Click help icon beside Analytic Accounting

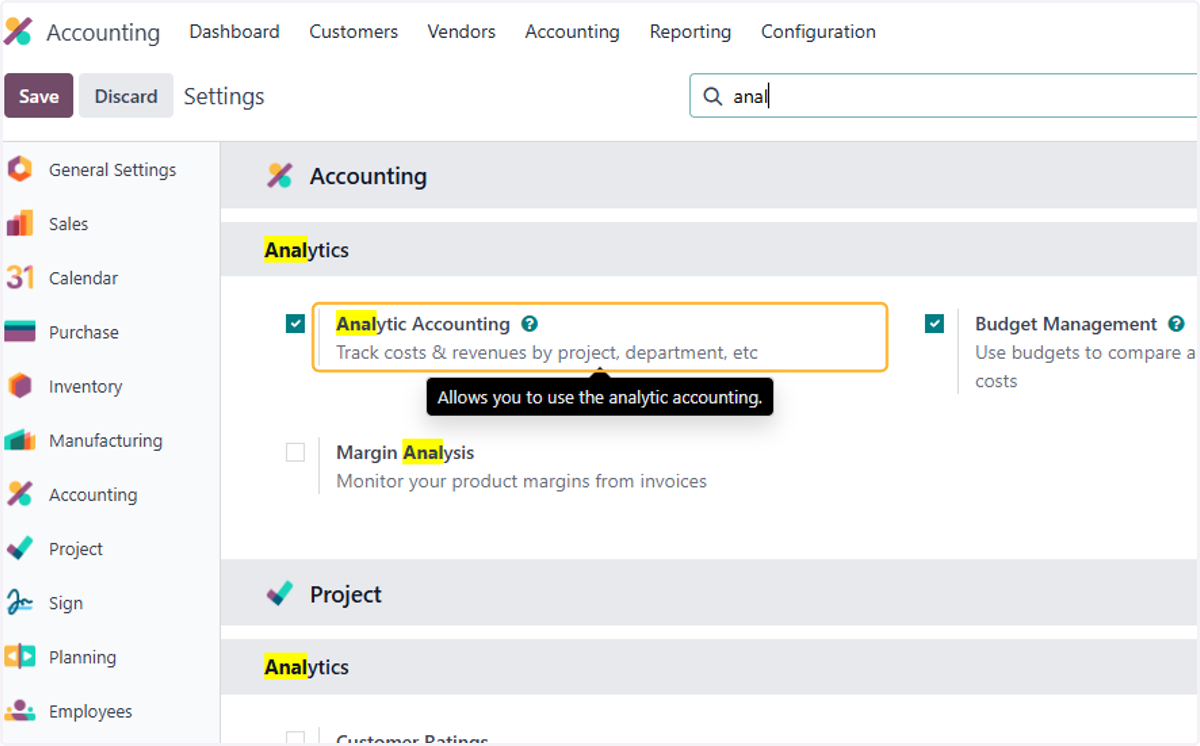(530, 324)
